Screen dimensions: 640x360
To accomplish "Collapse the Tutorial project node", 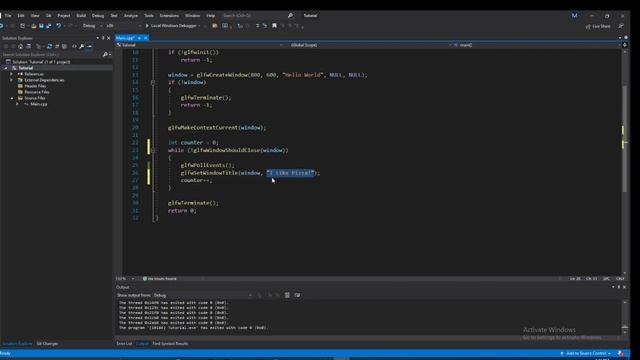I will pos(6,68).
